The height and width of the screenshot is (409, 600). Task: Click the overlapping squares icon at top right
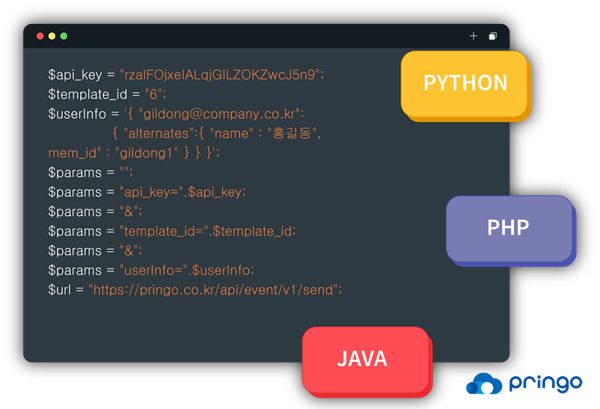click(x=492, y=36)
